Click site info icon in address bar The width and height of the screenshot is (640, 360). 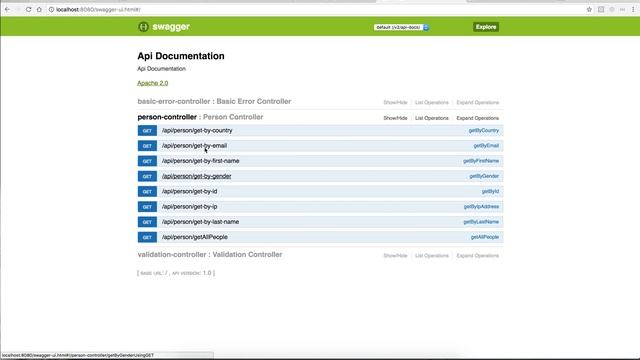[x=51, y=9]
